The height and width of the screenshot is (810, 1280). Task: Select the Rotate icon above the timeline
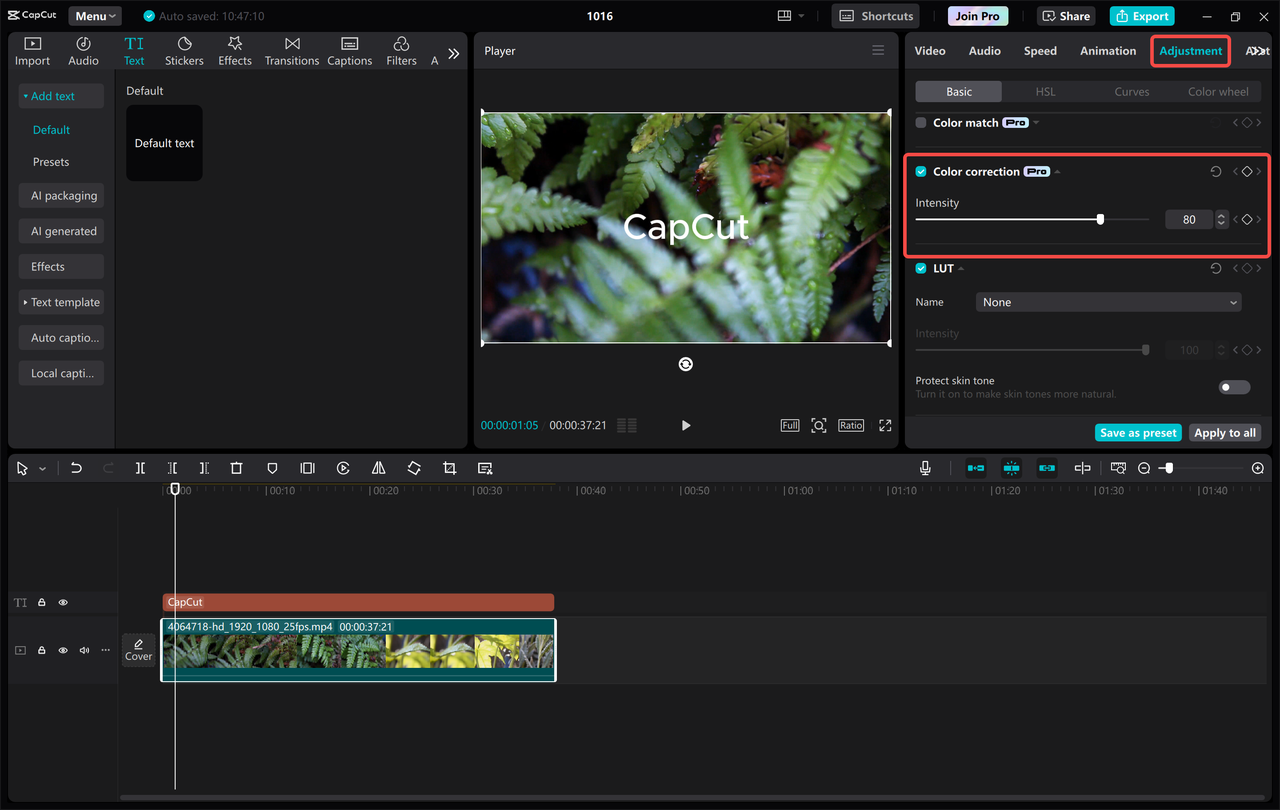(x=413, y=467)
